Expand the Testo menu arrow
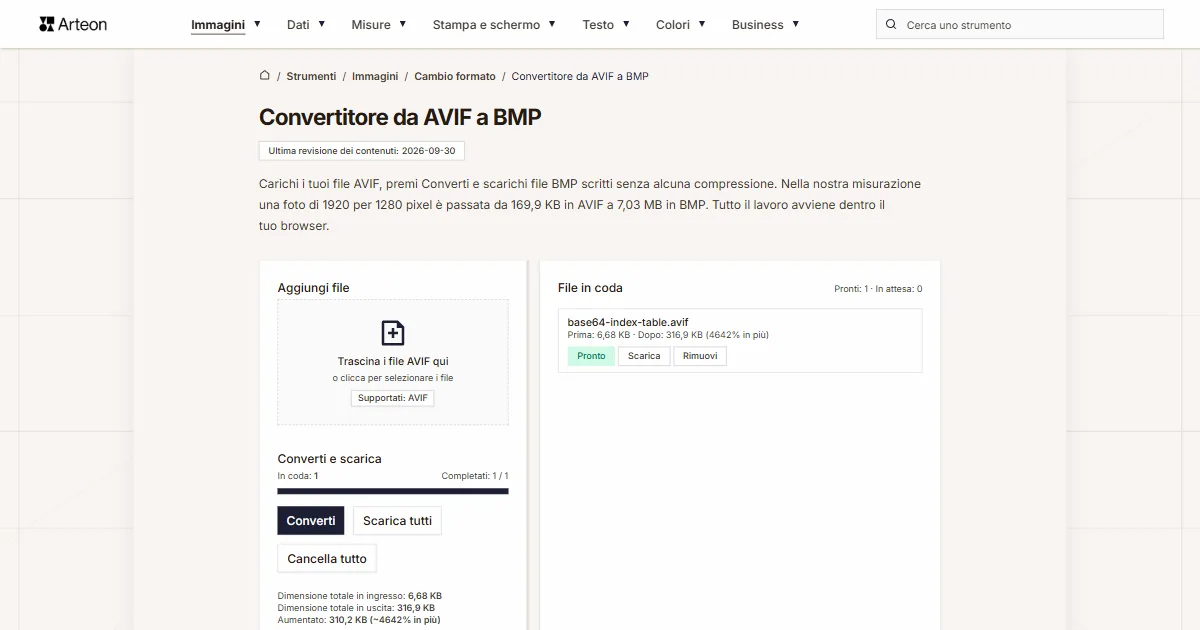 pyautogui.click(x=626, y=23)
